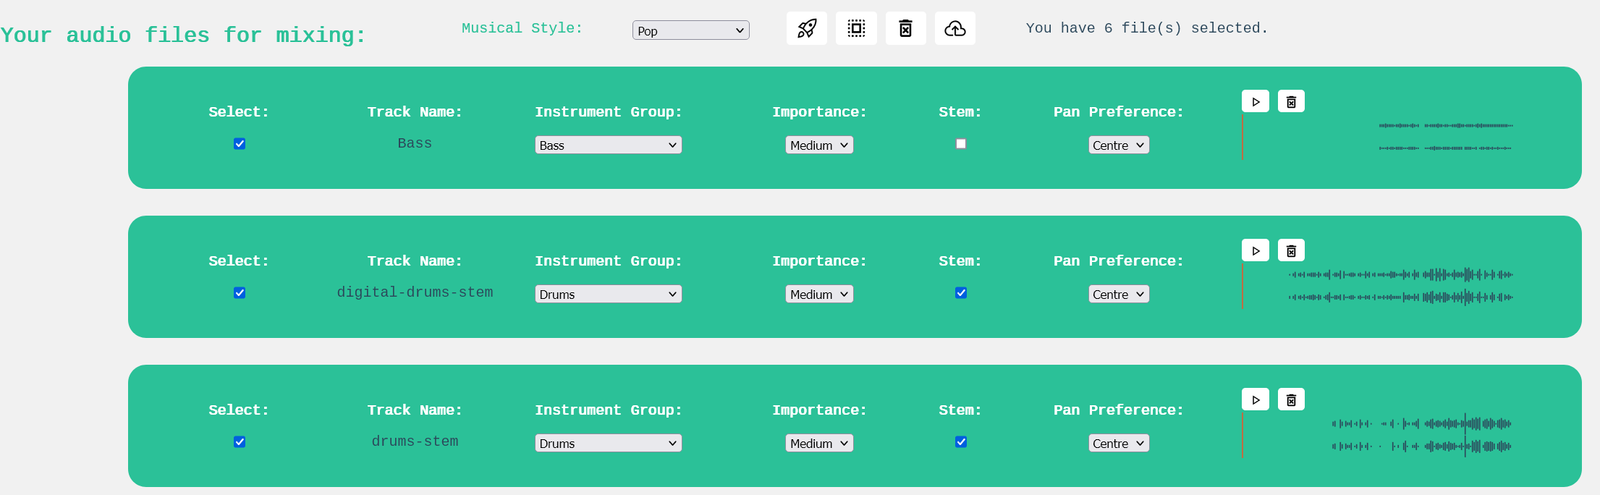Open Importance dropdown for digital-drums-stem
1600x495 pixels.
[x=819, y=294]
